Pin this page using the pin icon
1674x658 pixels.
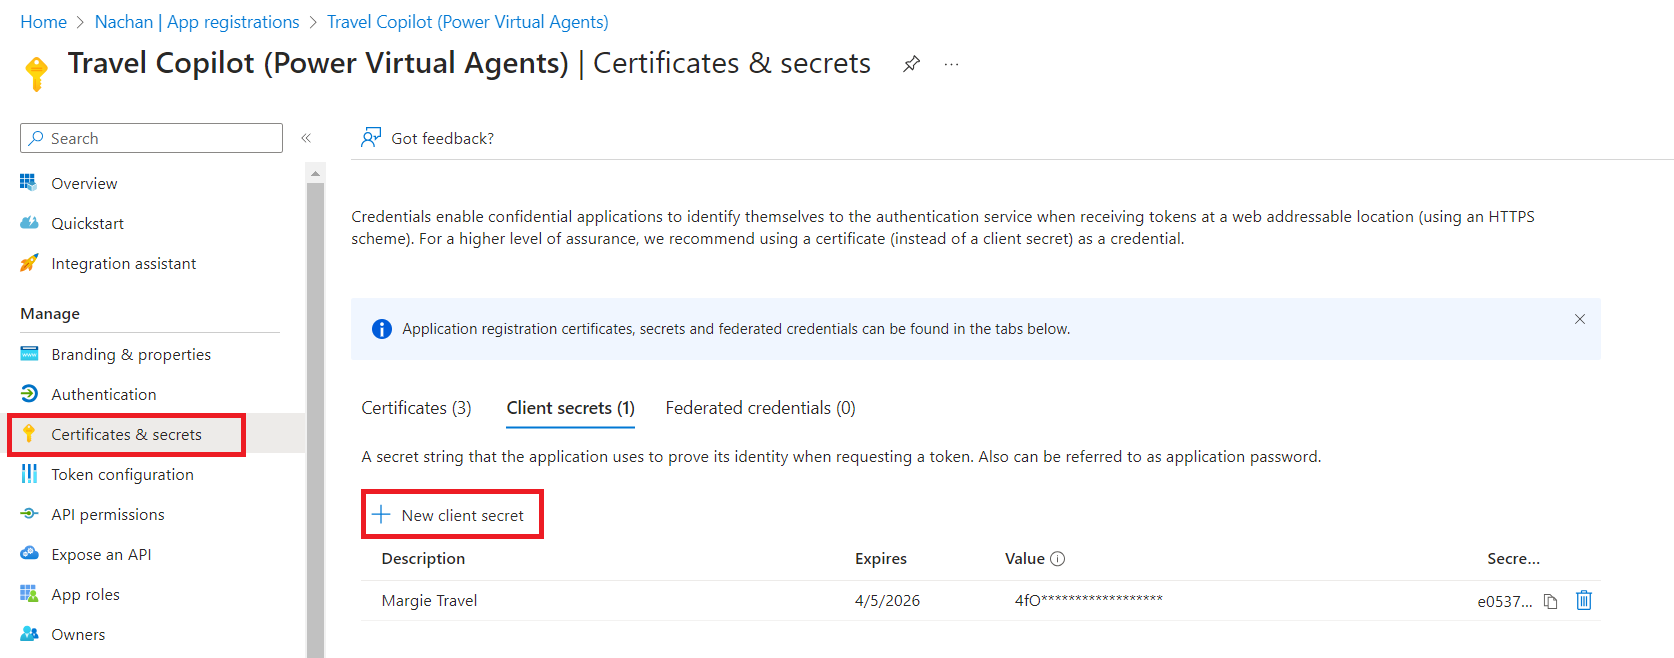[x=911, y=64]
